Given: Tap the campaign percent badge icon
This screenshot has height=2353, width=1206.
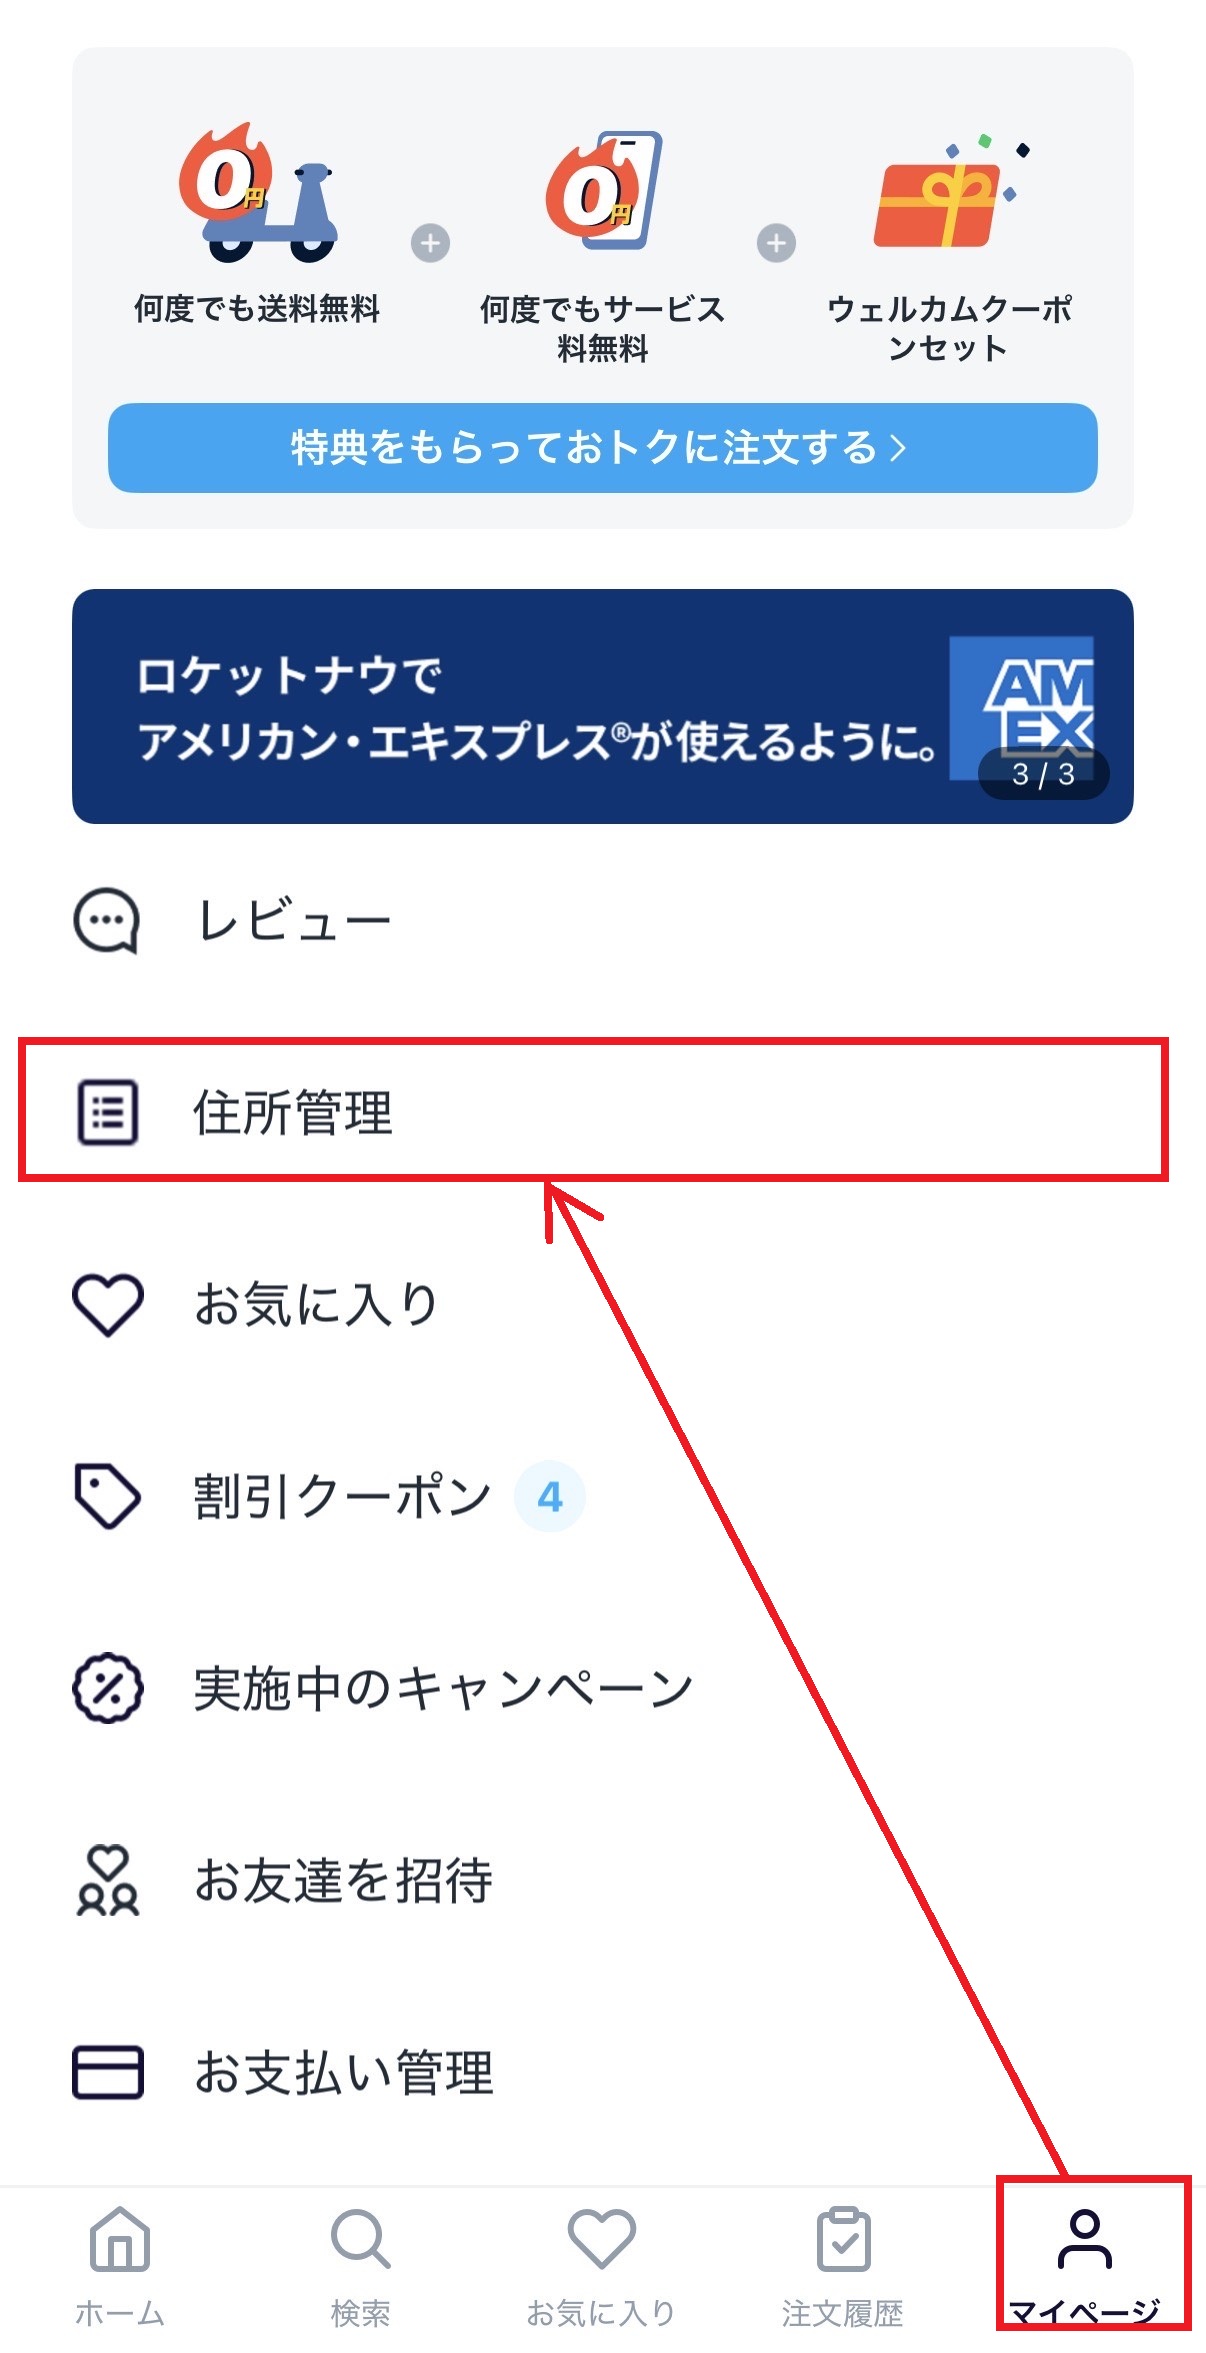Looking at the screenshot, I should [107, 1688].
